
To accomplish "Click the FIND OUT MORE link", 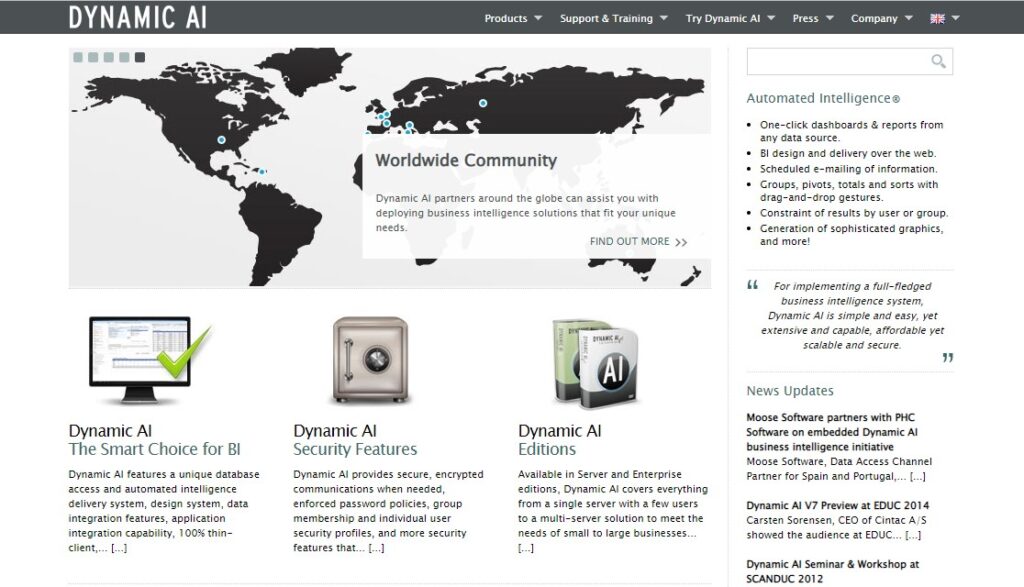I will (638, 242).
